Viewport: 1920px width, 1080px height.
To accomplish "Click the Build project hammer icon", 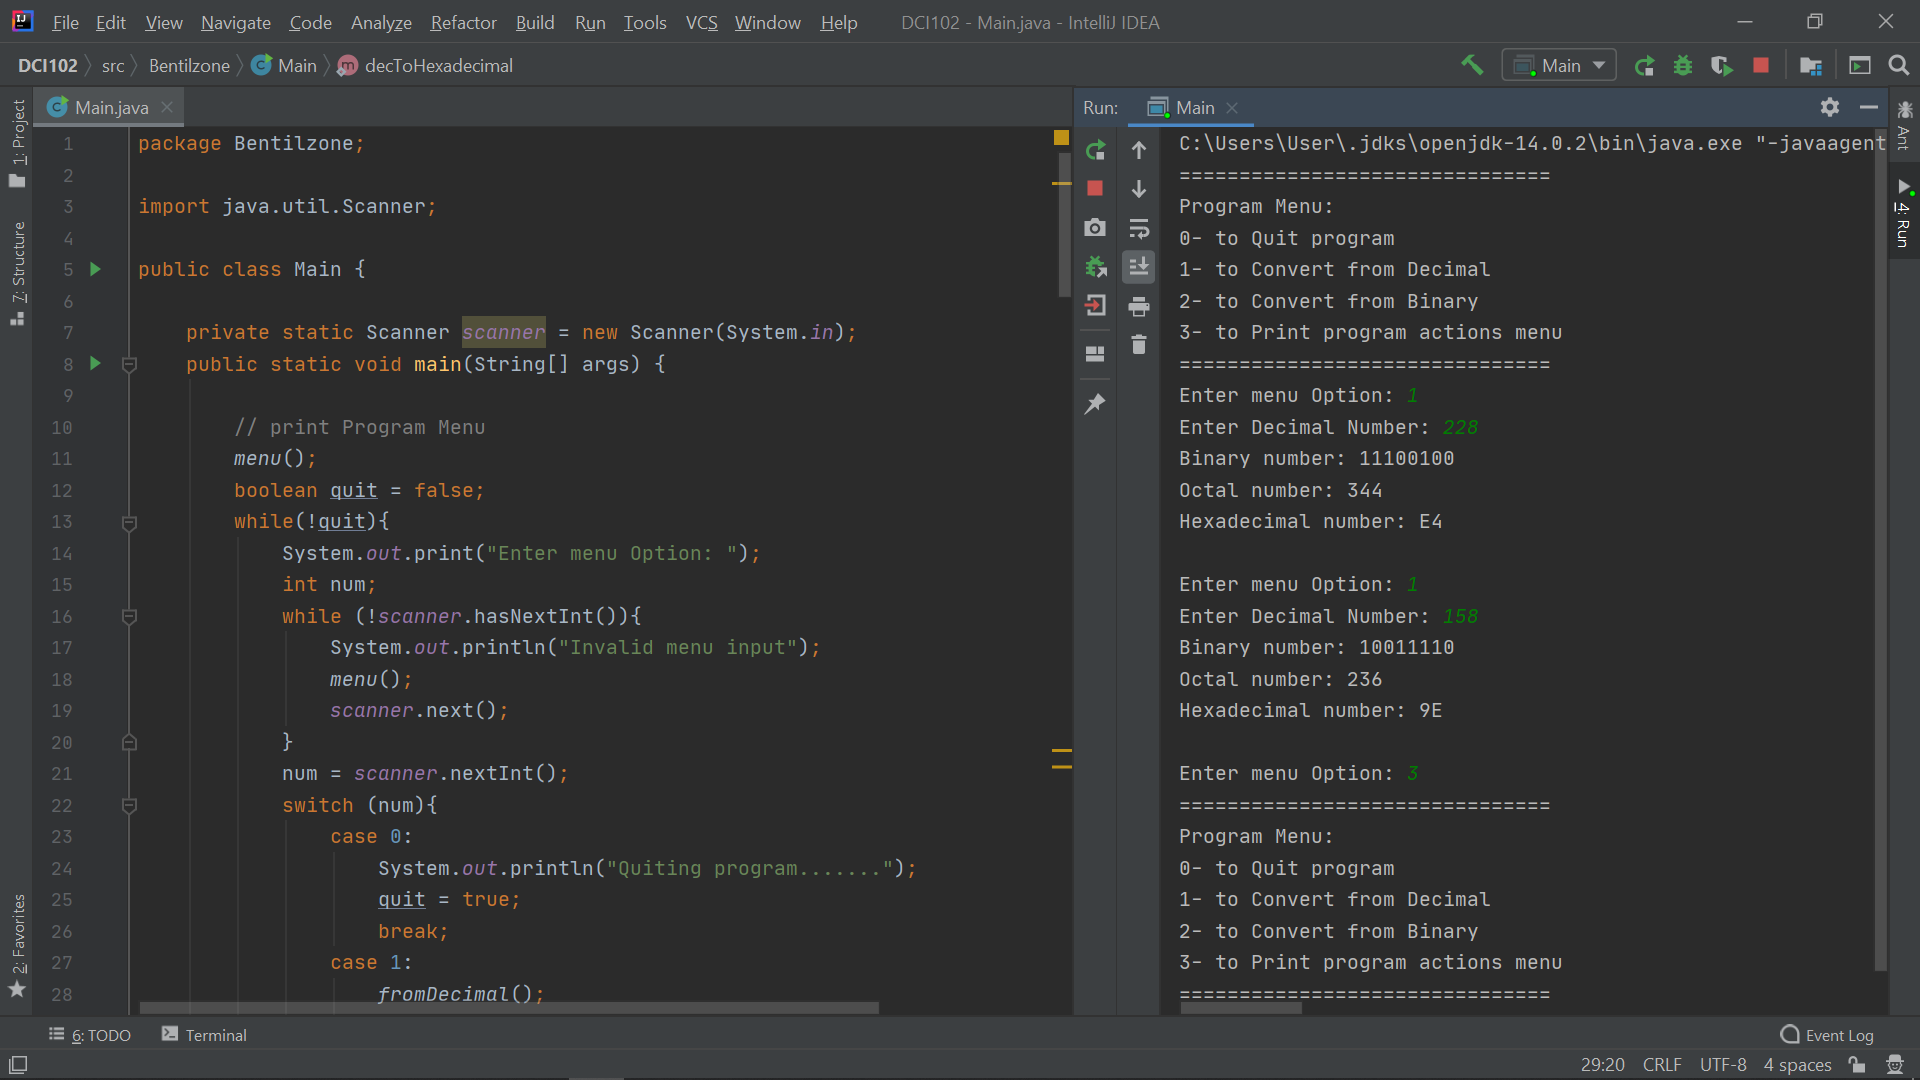I will point(1471,65).
